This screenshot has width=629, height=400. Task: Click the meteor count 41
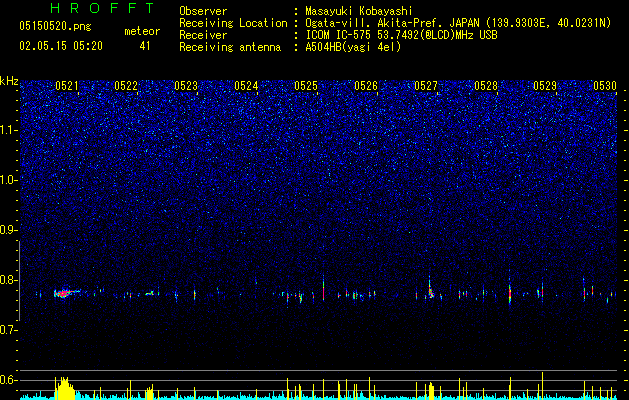coord(145,46)
